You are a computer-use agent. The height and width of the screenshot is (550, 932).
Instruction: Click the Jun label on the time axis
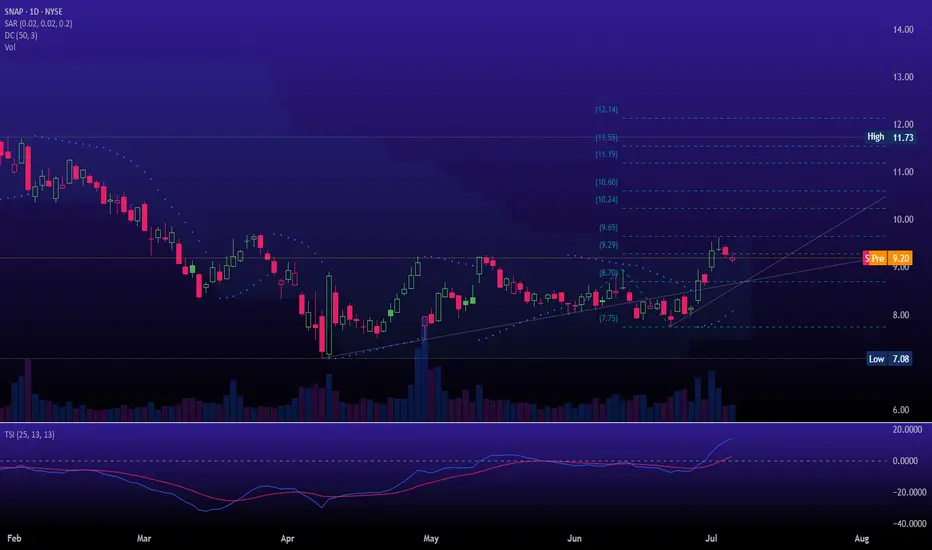574,538
